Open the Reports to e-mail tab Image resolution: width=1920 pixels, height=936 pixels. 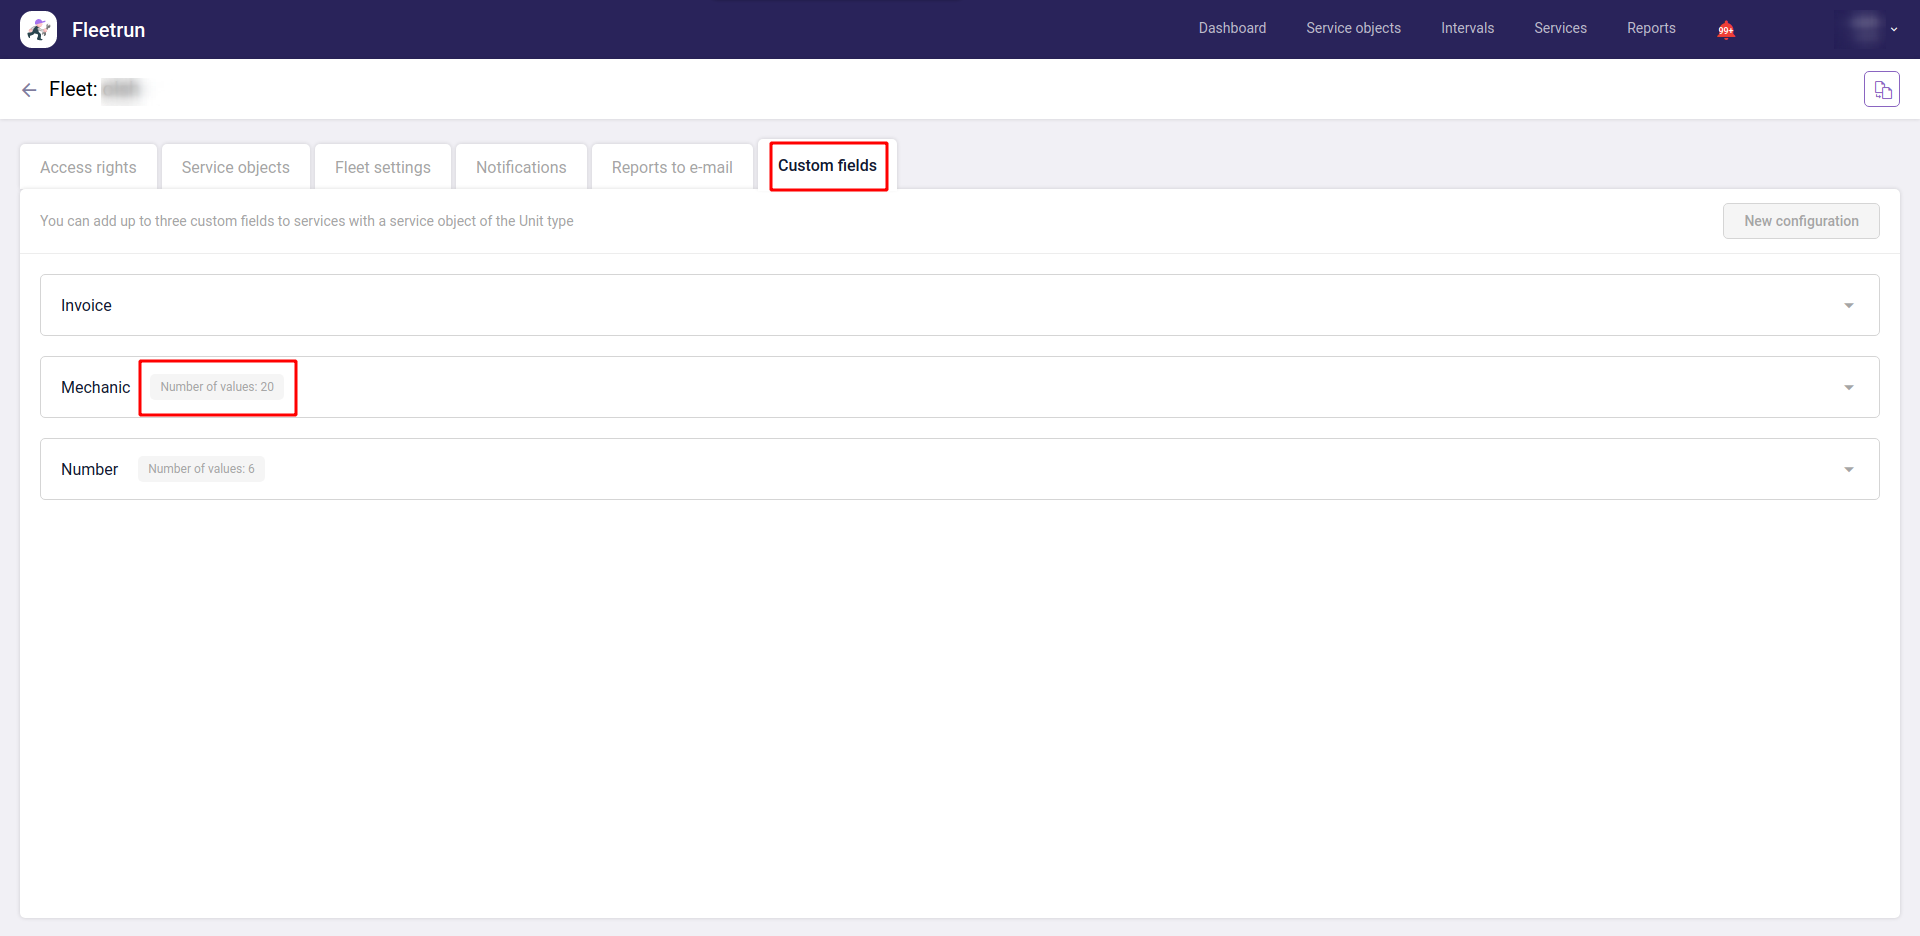click(x=672, y=167)
